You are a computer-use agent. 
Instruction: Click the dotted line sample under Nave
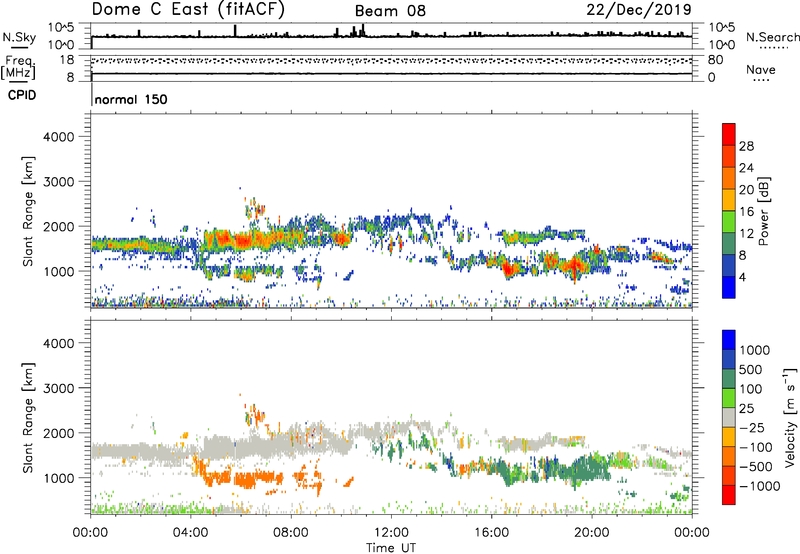(x=761, y=81)
